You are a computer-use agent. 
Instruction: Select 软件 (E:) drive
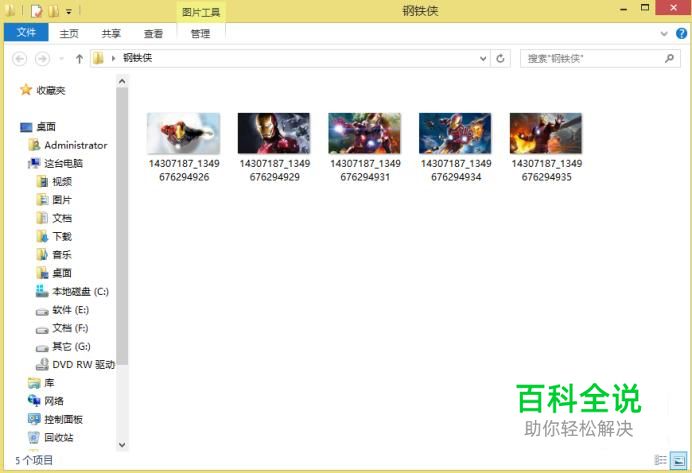click(71, 310)
